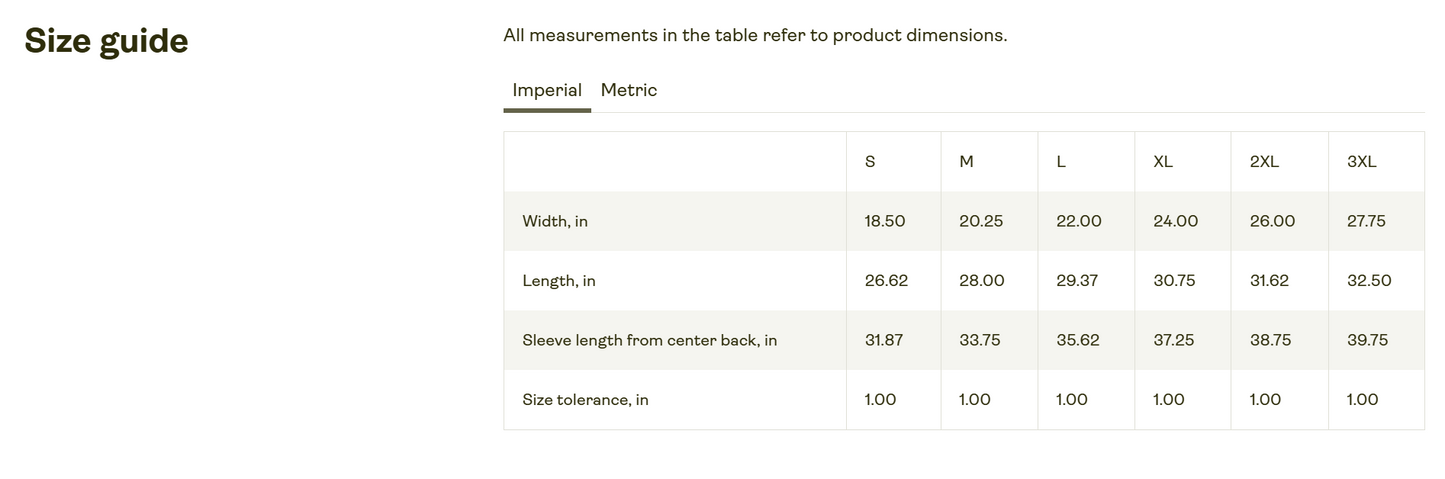The width and height of the screenshot is (1445, 479).
Task: Click the 35.62 sleeve length value
Action: tap(1078, 340)
